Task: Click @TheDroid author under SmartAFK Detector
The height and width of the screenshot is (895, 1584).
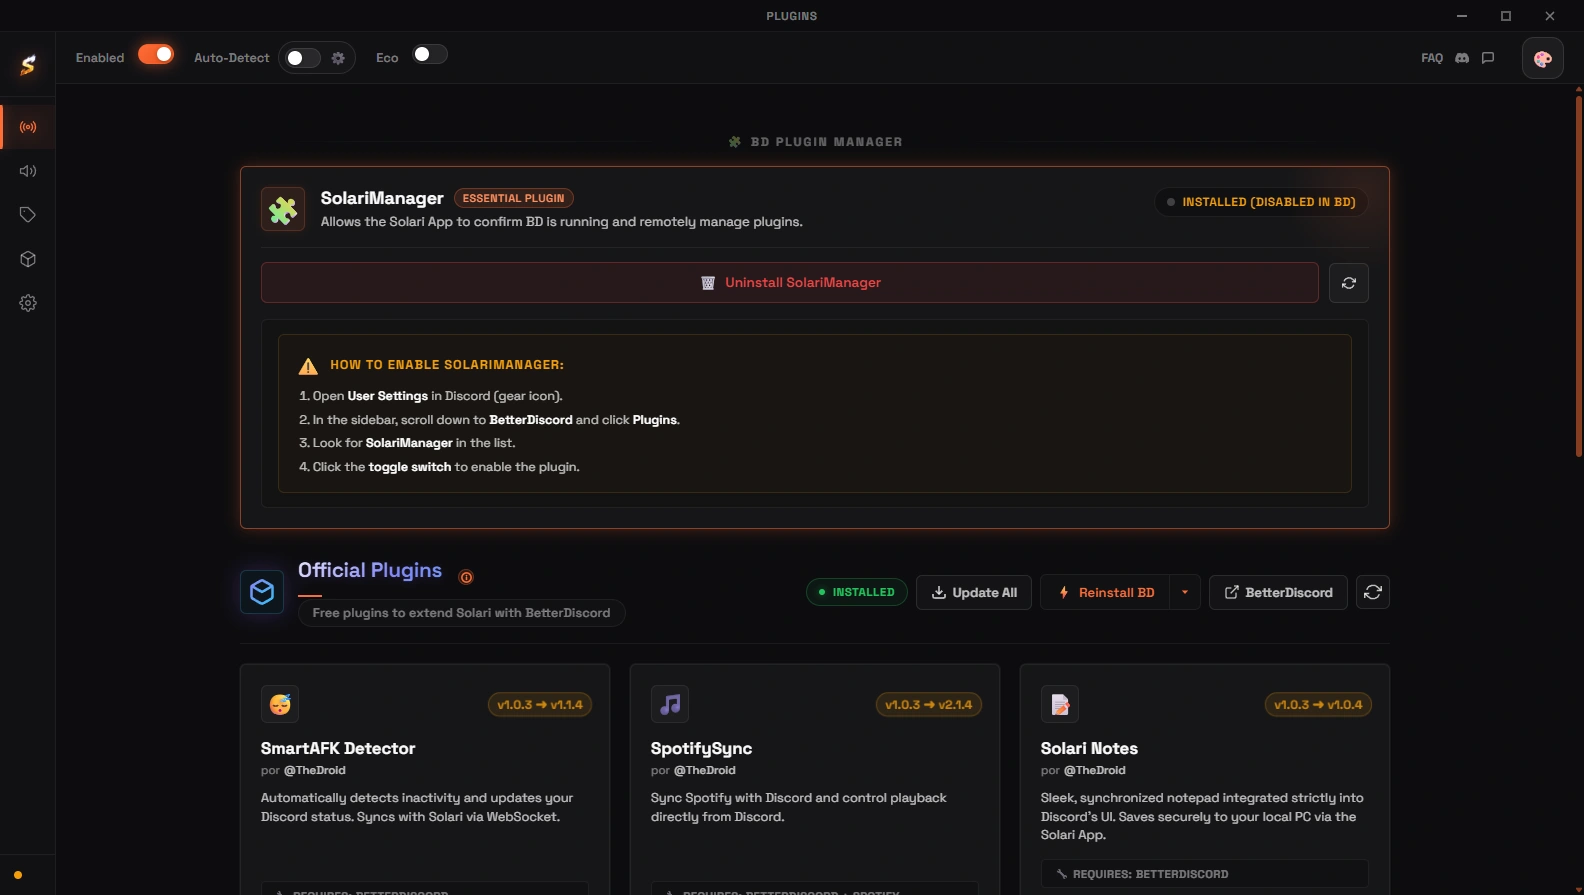Action: [315, 771]
